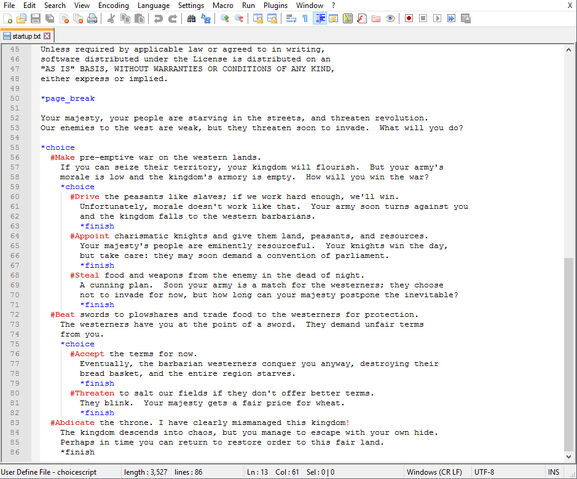Viewport: 577px width, 479px height.
Task: Click the vertical scrollbar thumb
Action: 569,354
